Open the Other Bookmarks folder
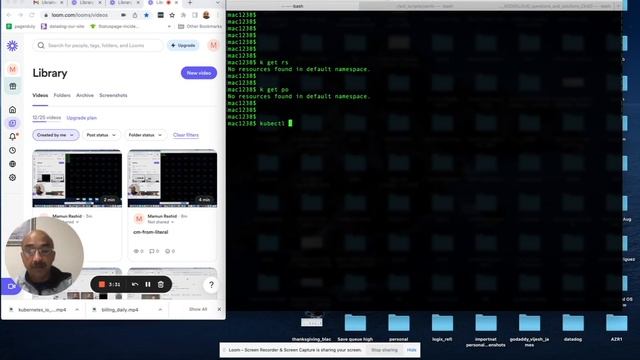This screenshot has width=640, height=360. pos(200,27)
